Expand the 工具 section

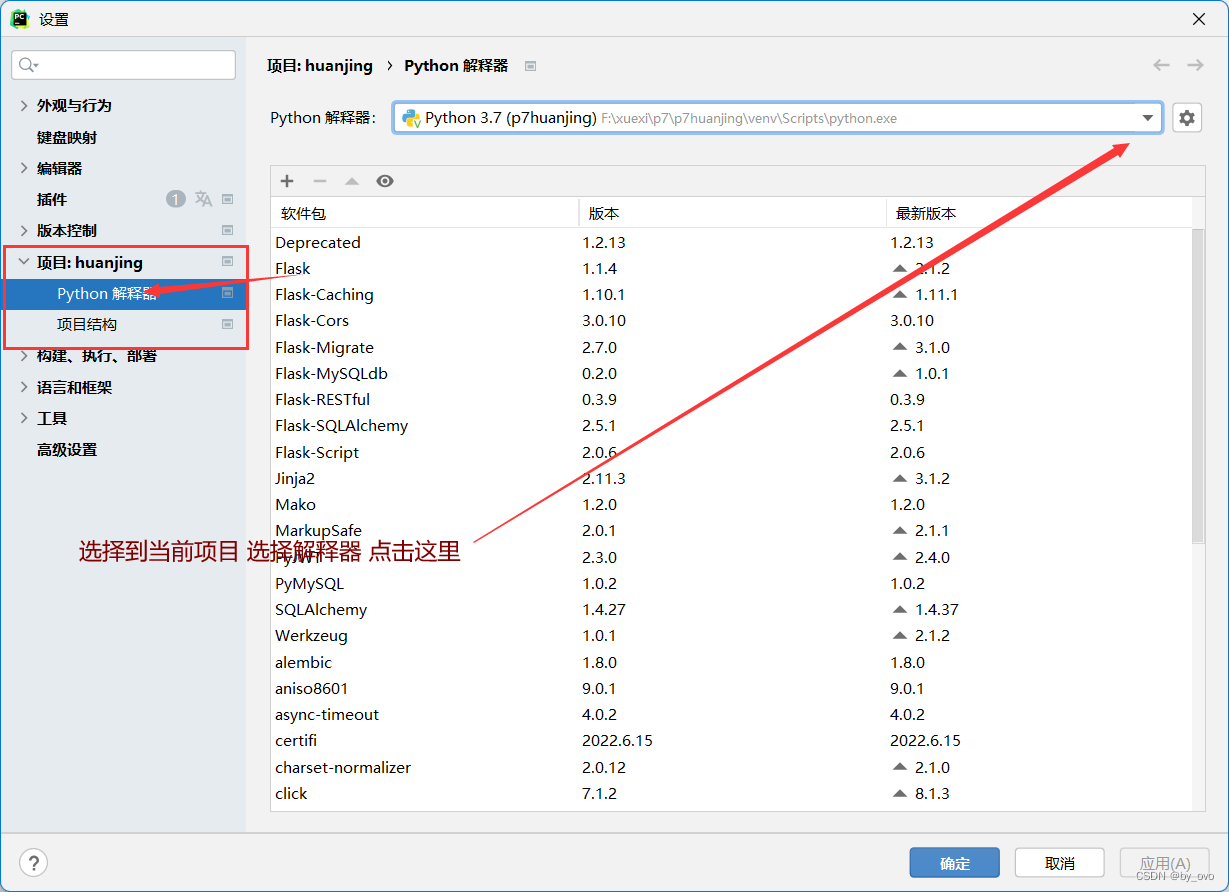coord(24,418)
